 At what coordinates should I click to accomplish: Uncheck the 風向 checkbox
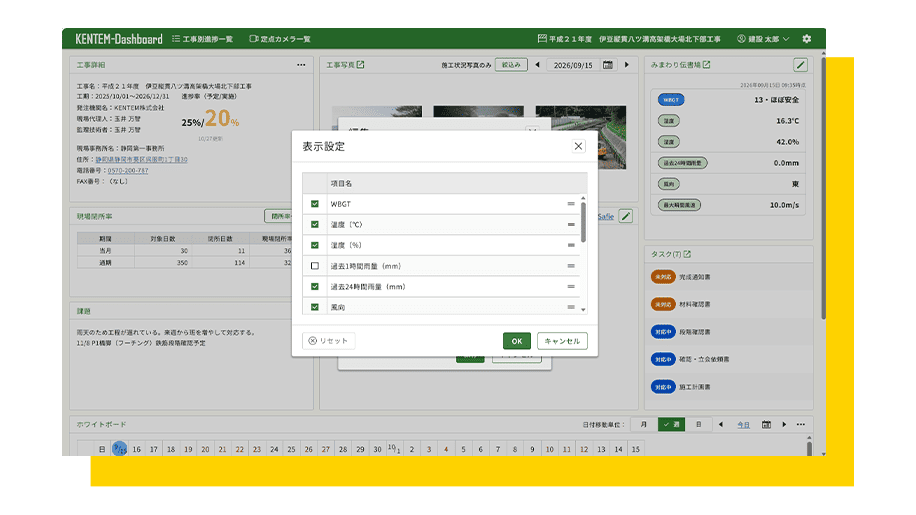click(x=315, y=307)
